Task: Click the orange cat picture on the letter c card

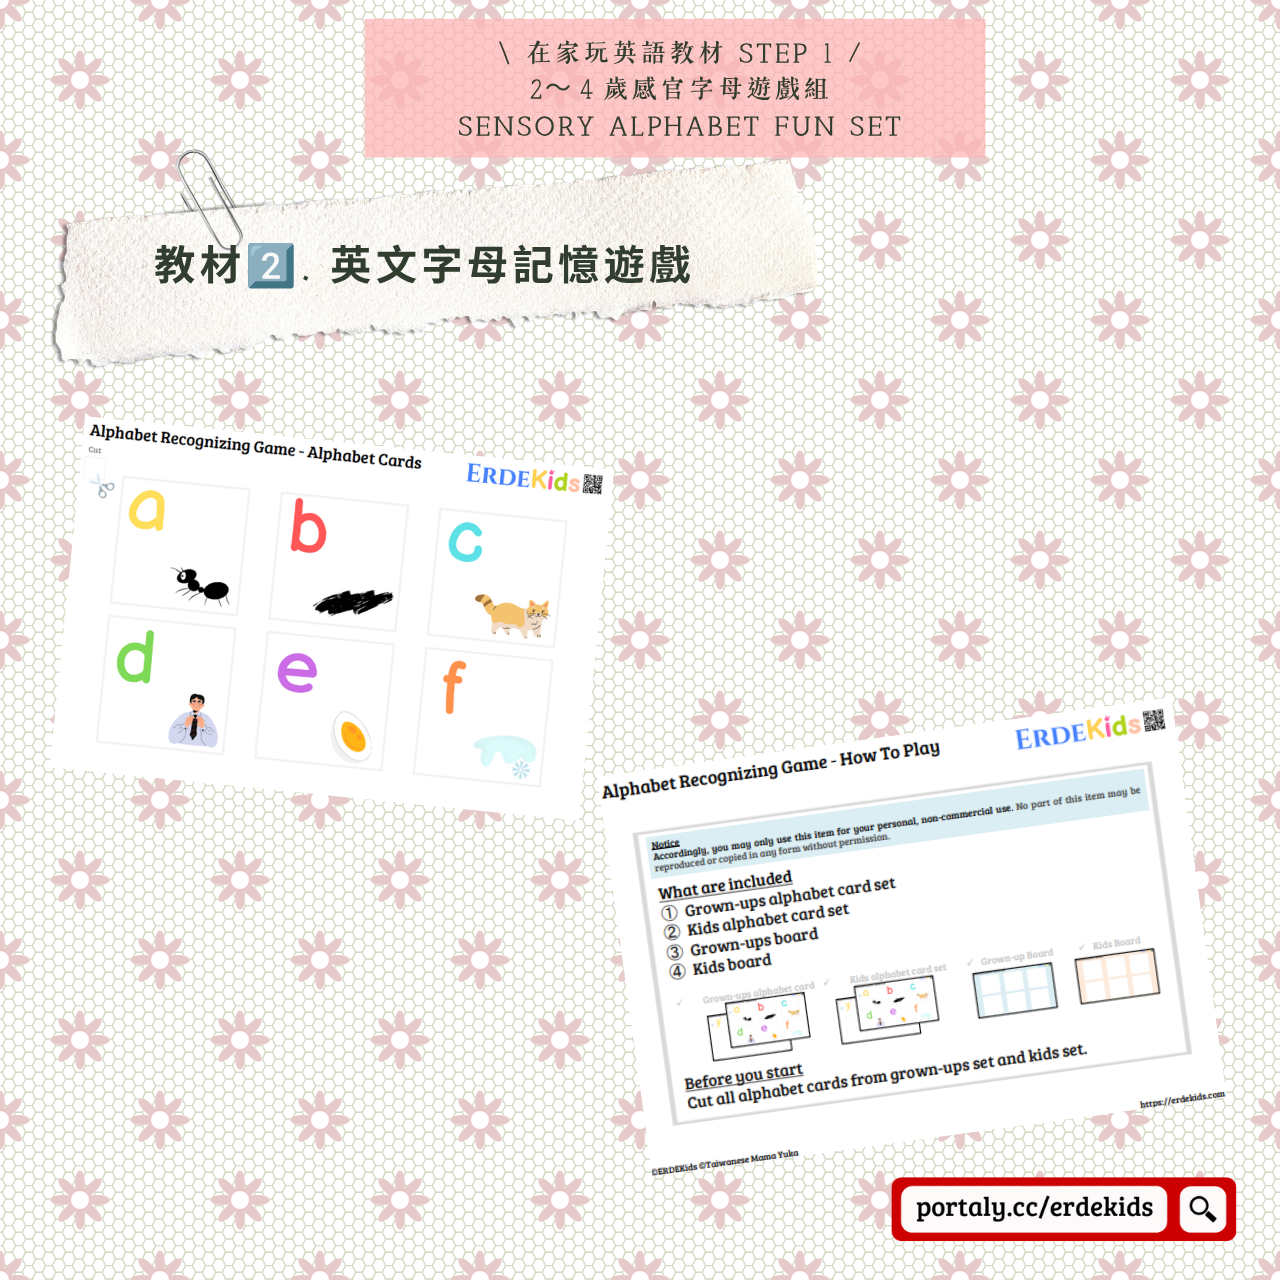Action: tap(512, 615)
